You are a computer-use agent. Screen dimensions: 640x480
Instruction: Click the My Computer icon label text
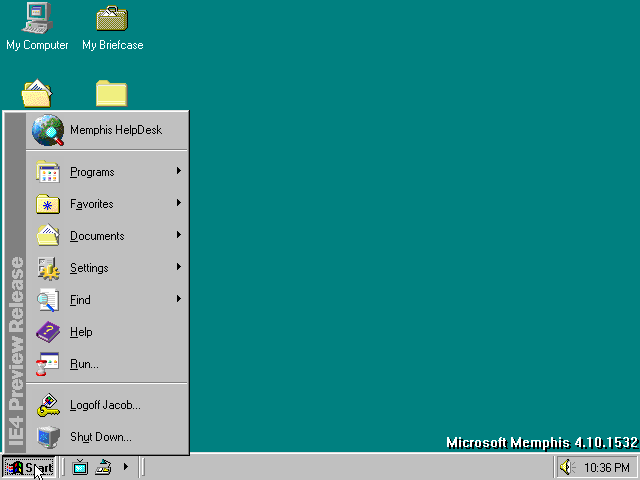(x=37, y=45)
